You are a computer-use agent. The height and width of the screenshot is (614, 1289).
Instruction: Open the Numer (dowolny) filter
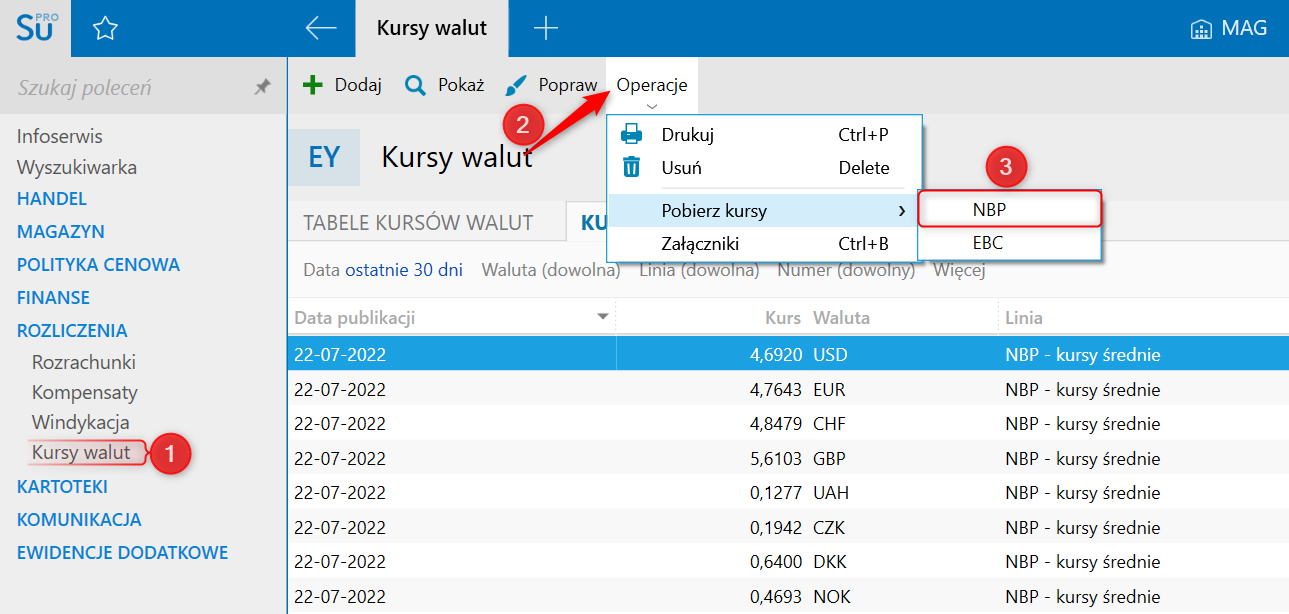846,270
